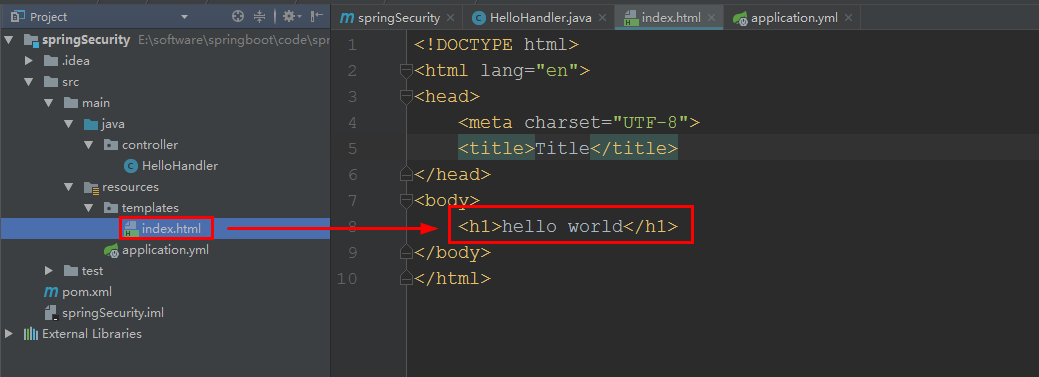Click the Project panel title label

tap(48, 17)
